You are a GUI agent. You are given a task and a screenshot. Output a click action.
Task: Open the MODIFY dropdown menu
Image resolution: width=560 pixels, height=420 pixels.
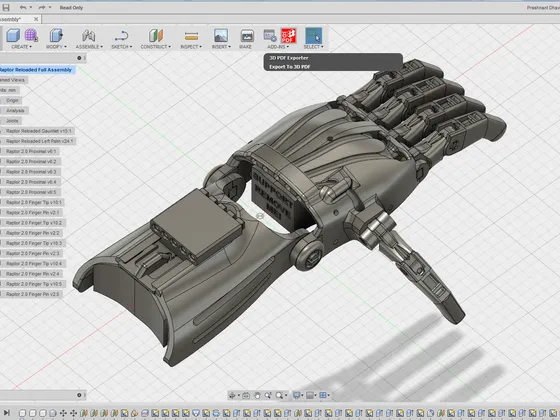56,47
